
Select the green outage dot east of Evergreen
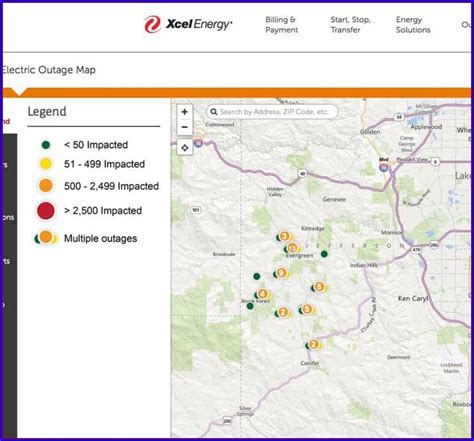(x=324, y=254)
